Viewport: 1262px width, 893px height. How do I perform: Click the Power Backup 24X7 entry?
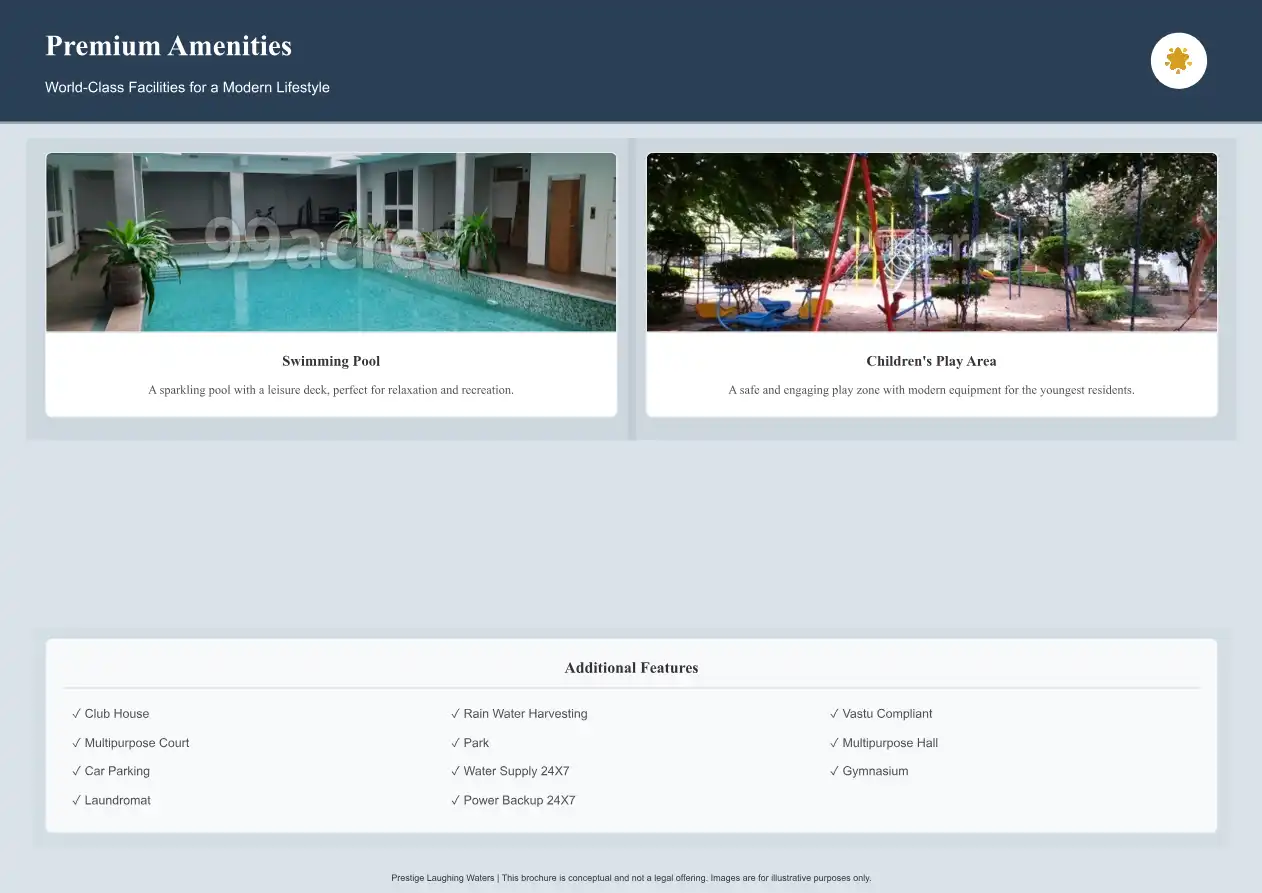(518, 800)
